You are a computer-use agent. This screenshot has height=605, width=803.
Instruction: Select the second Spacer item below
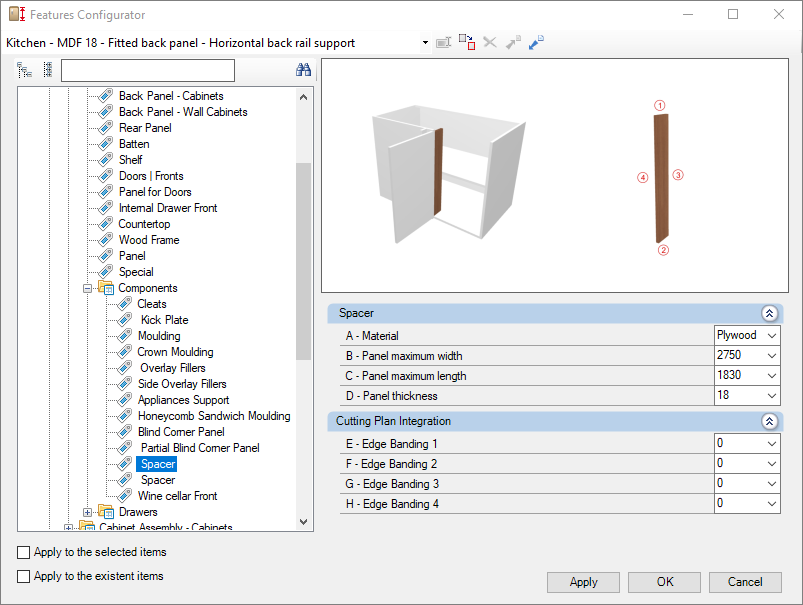(158, 480)
